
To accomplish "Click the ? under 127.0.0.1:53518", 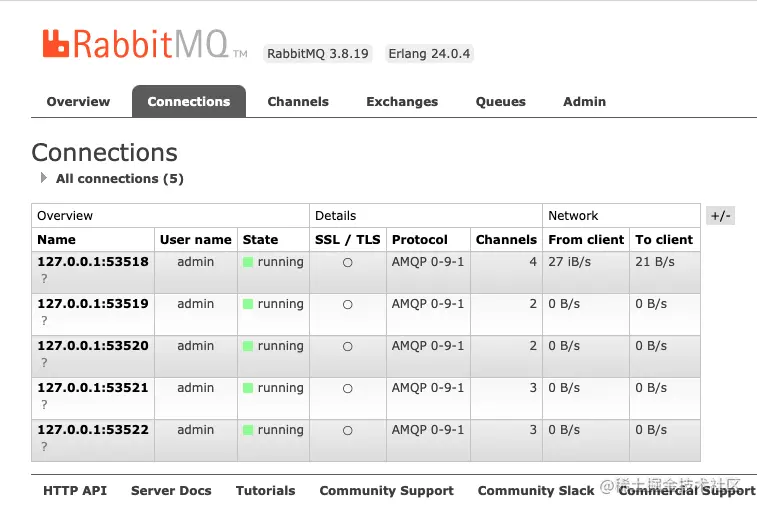I will (44, 279).
